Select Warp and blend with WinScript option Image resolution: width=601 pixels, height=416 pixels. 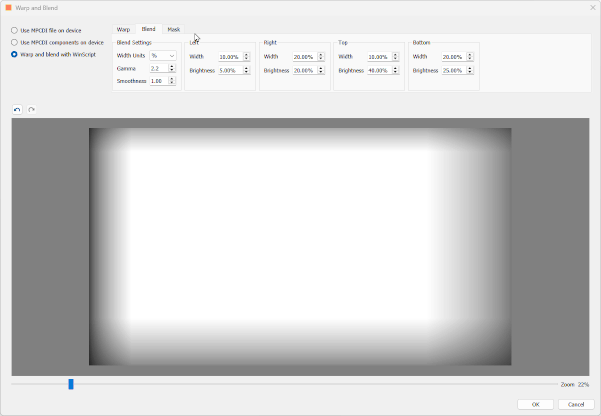click(15, 54)
